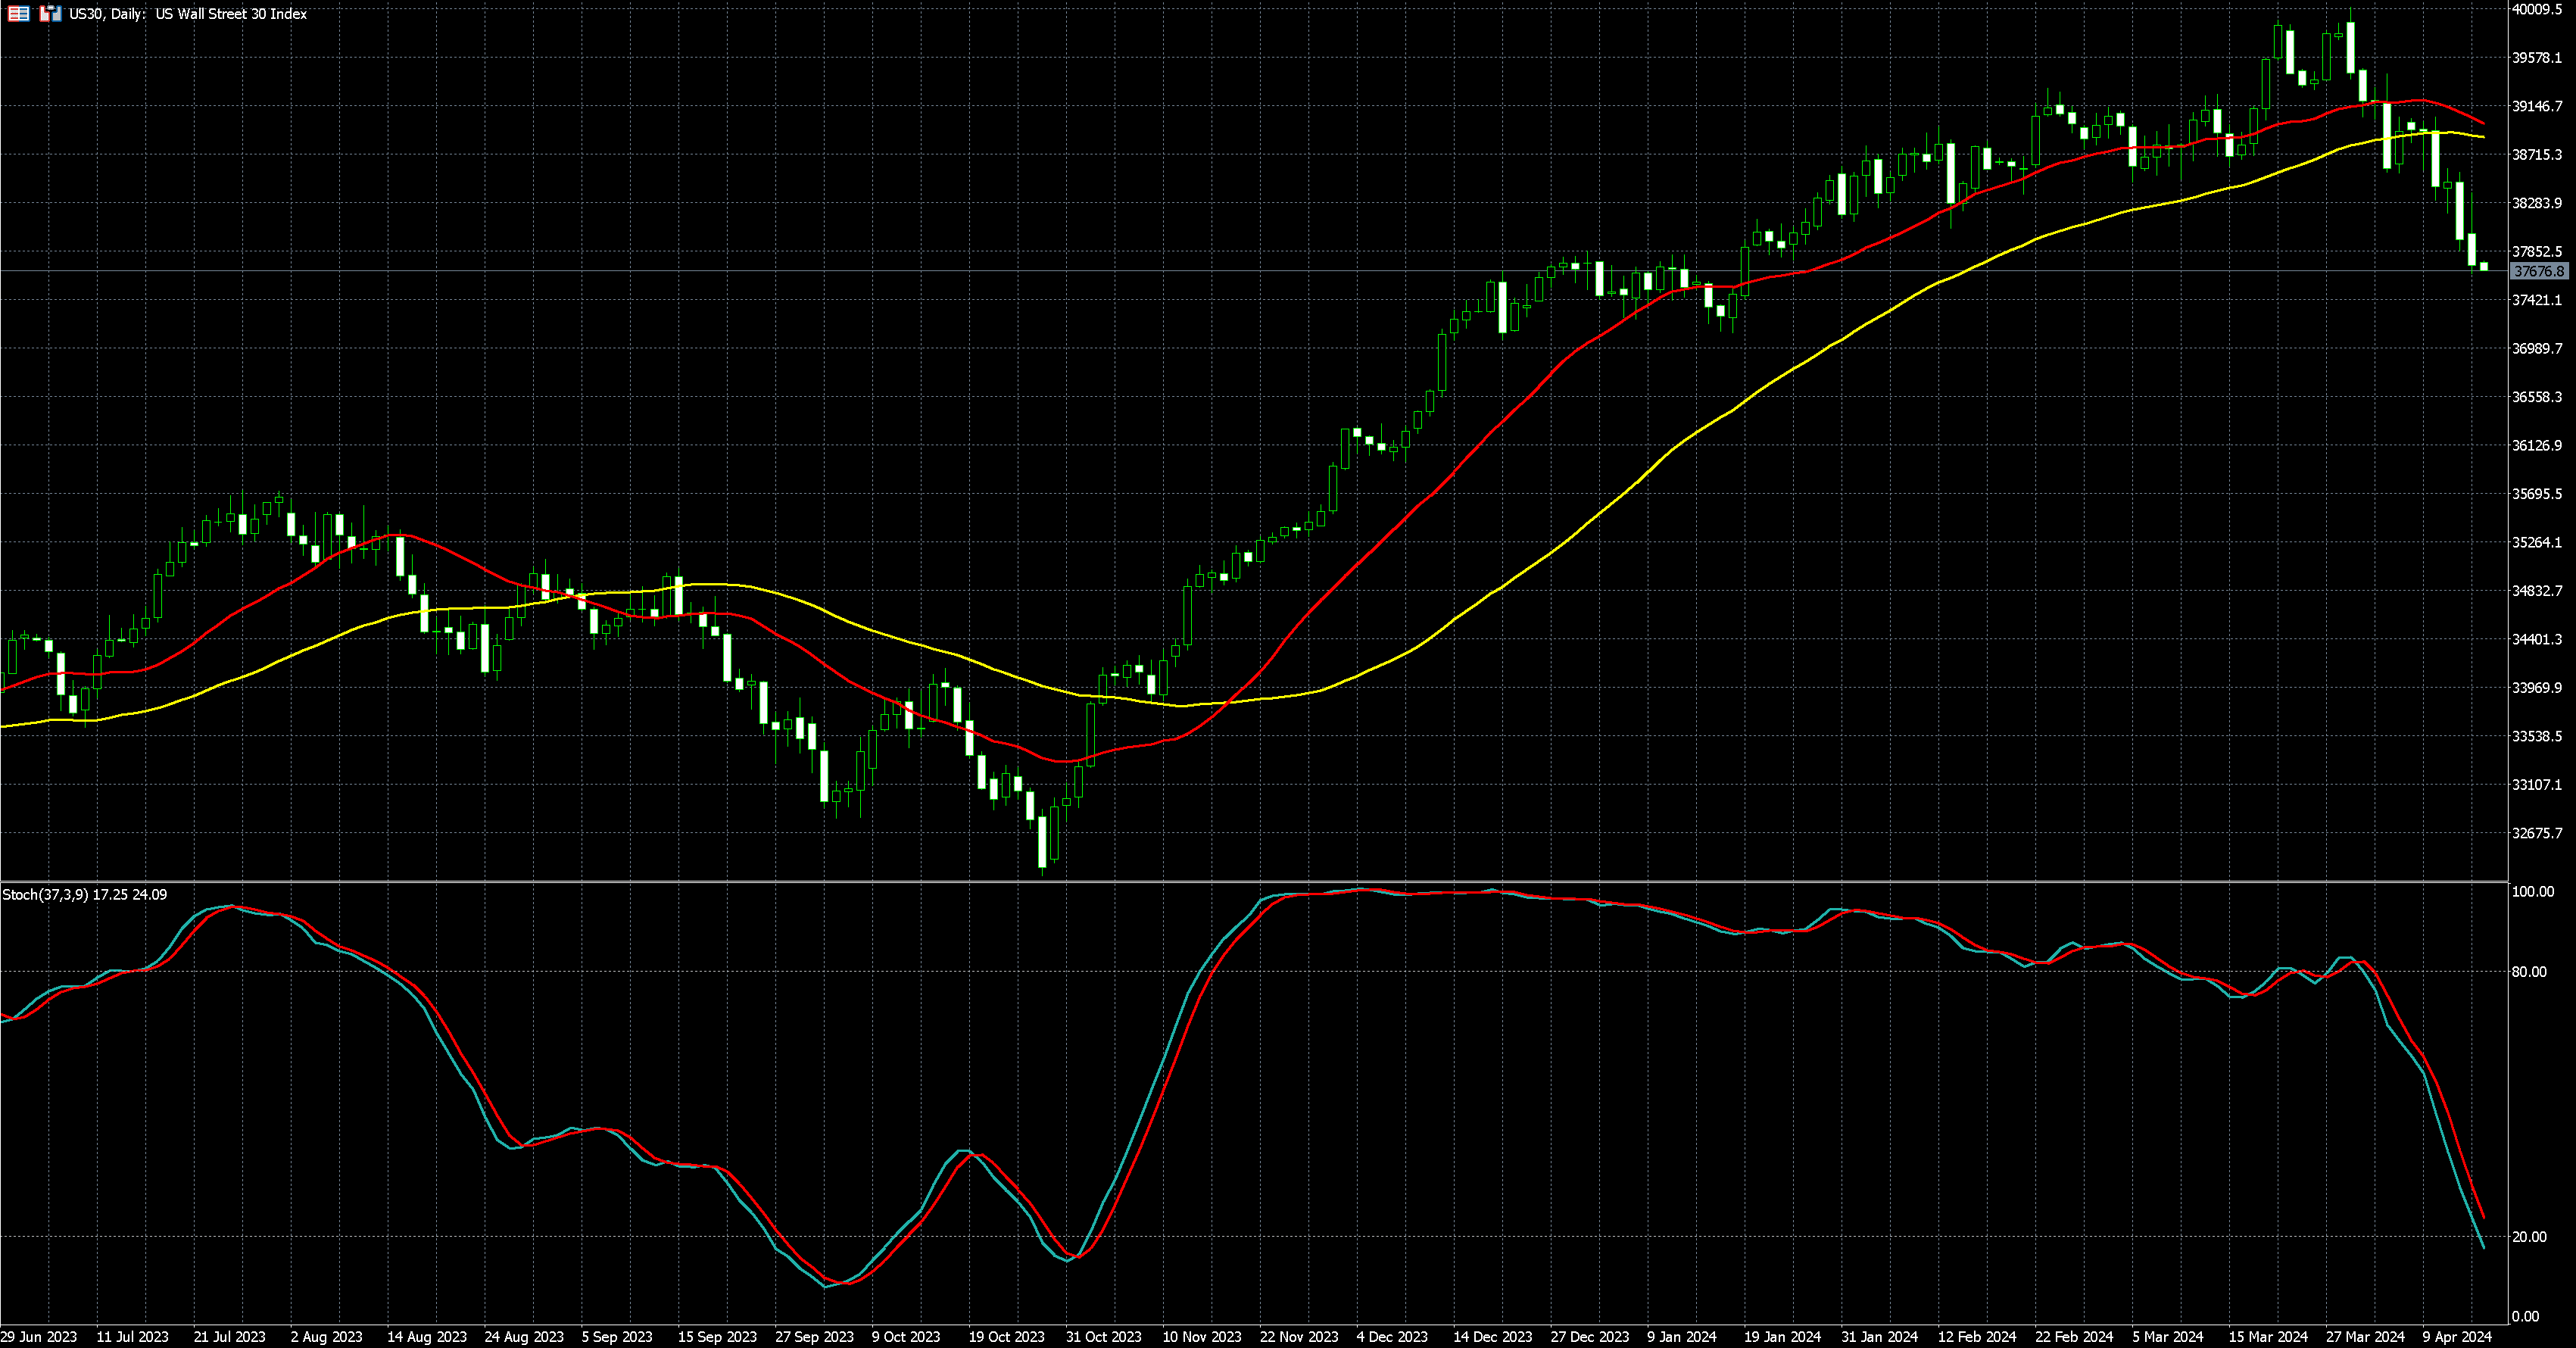Click the 38715.3 price scale label

click(x=2537, y=154)
